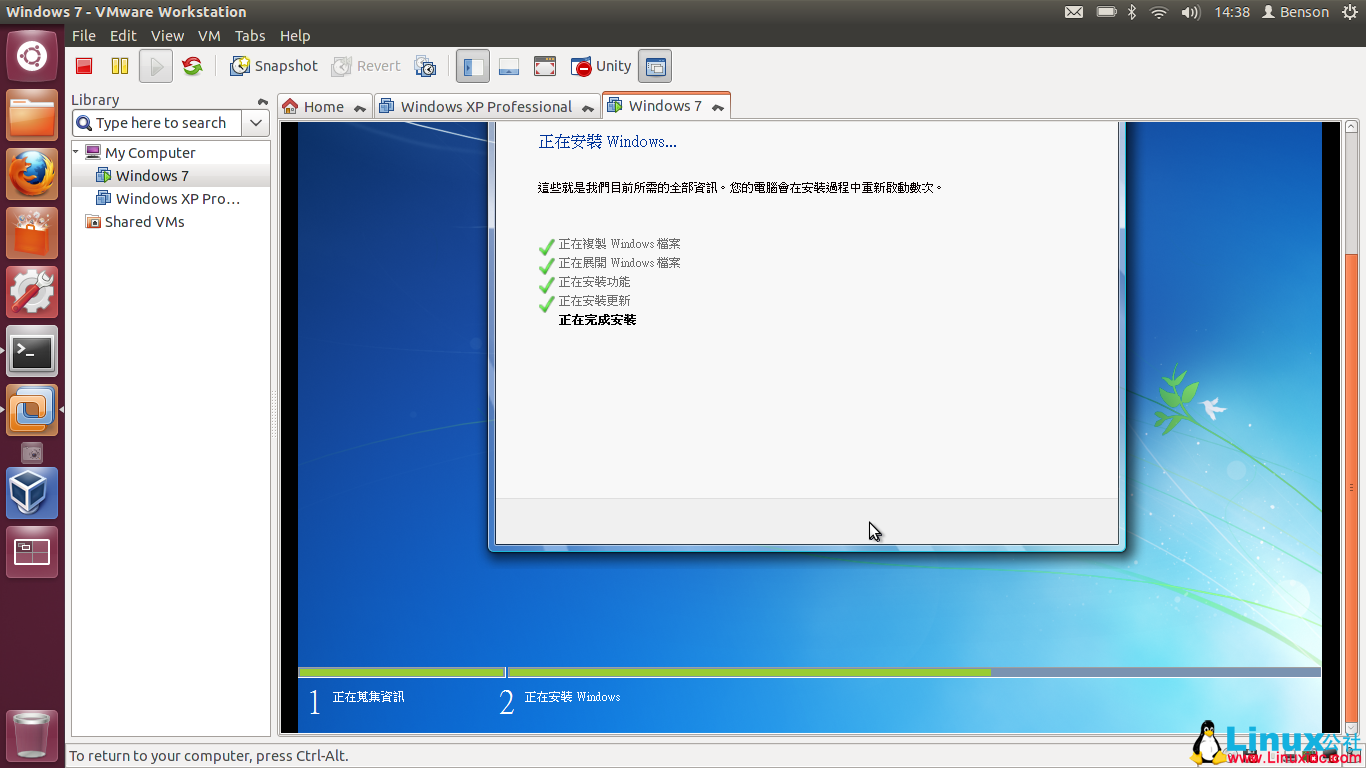Click the small camera screenshot icon in launcher
This screenshot has height=768, width=1366.
[x=33, y=453]
